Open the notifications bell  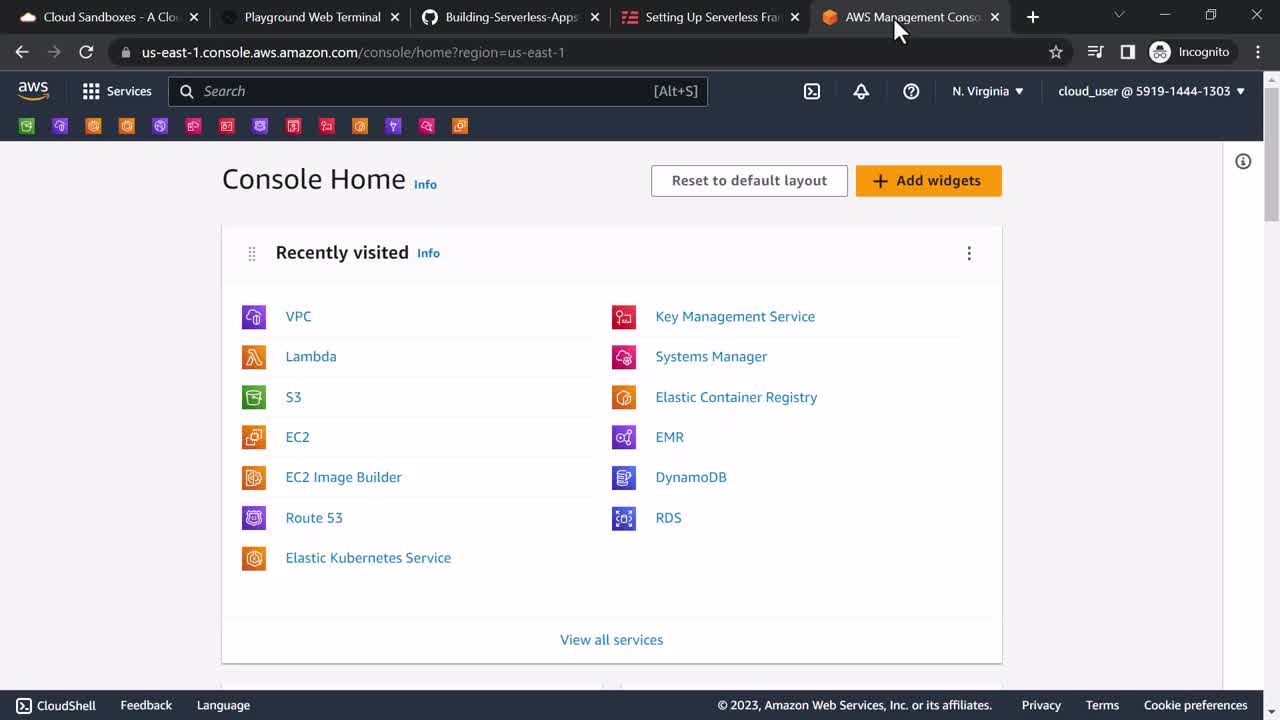861,91
